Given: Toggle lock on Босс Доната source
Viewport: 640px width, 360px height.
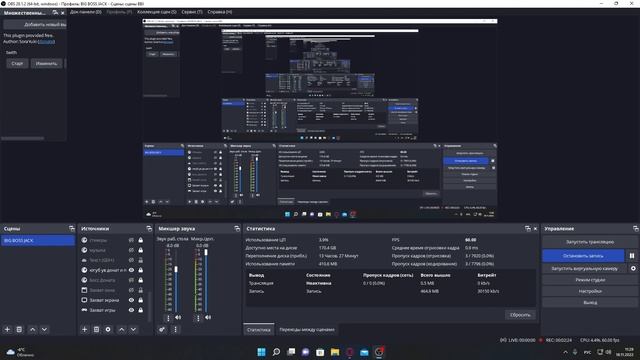Looking at the screenshot, I should coord(140,280).
